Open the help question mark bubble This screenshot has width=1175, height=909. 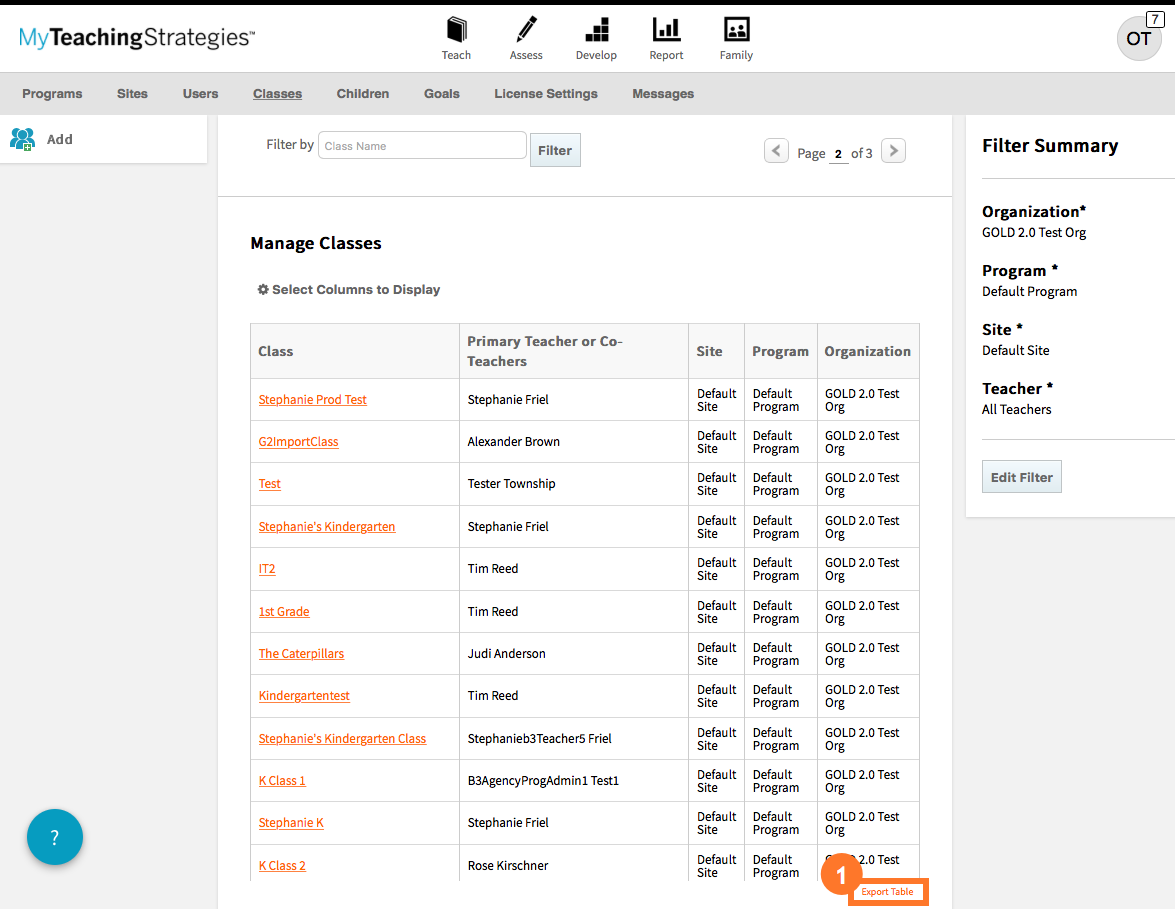(54, 837)
